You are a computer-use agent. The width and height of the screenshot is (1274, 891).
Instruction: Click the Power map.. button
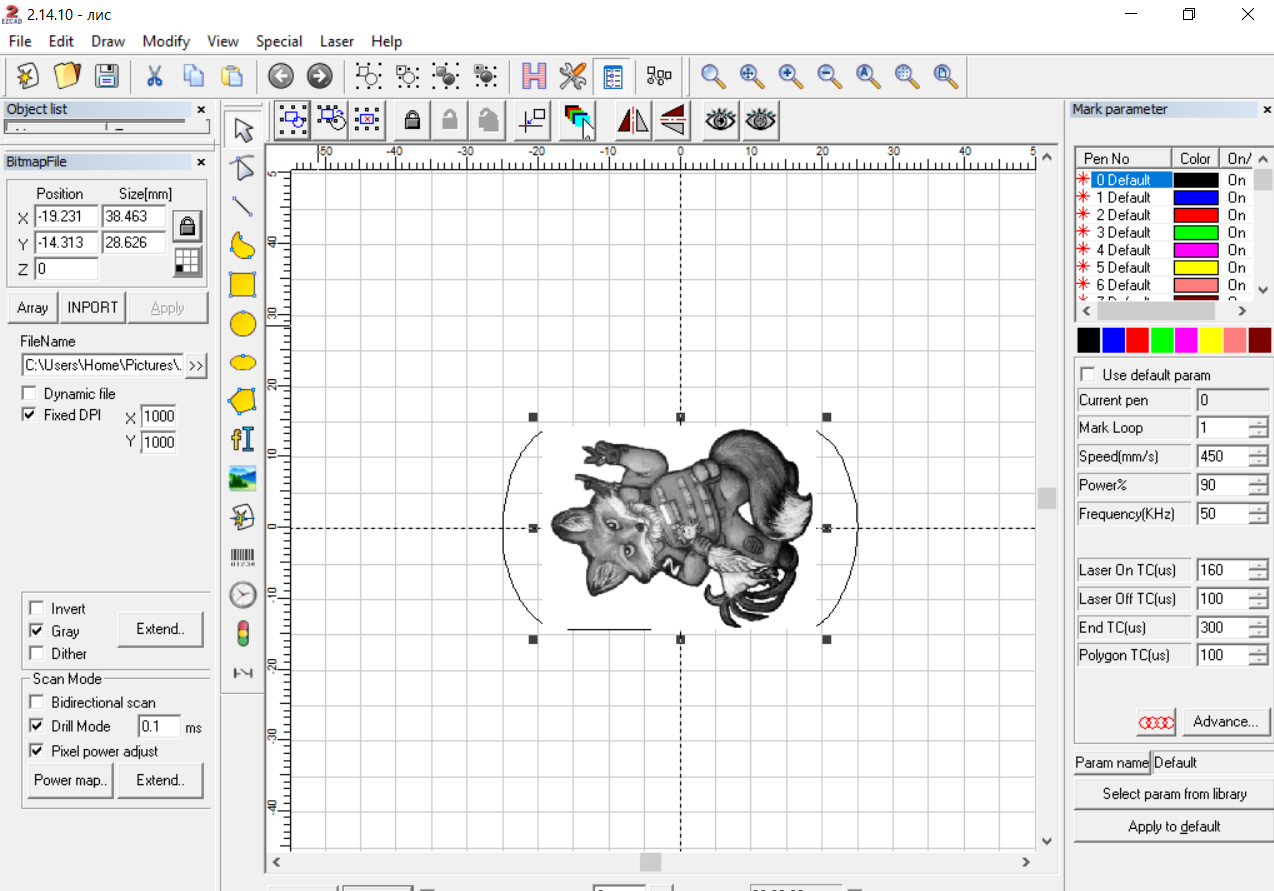[x=70, y=780]
